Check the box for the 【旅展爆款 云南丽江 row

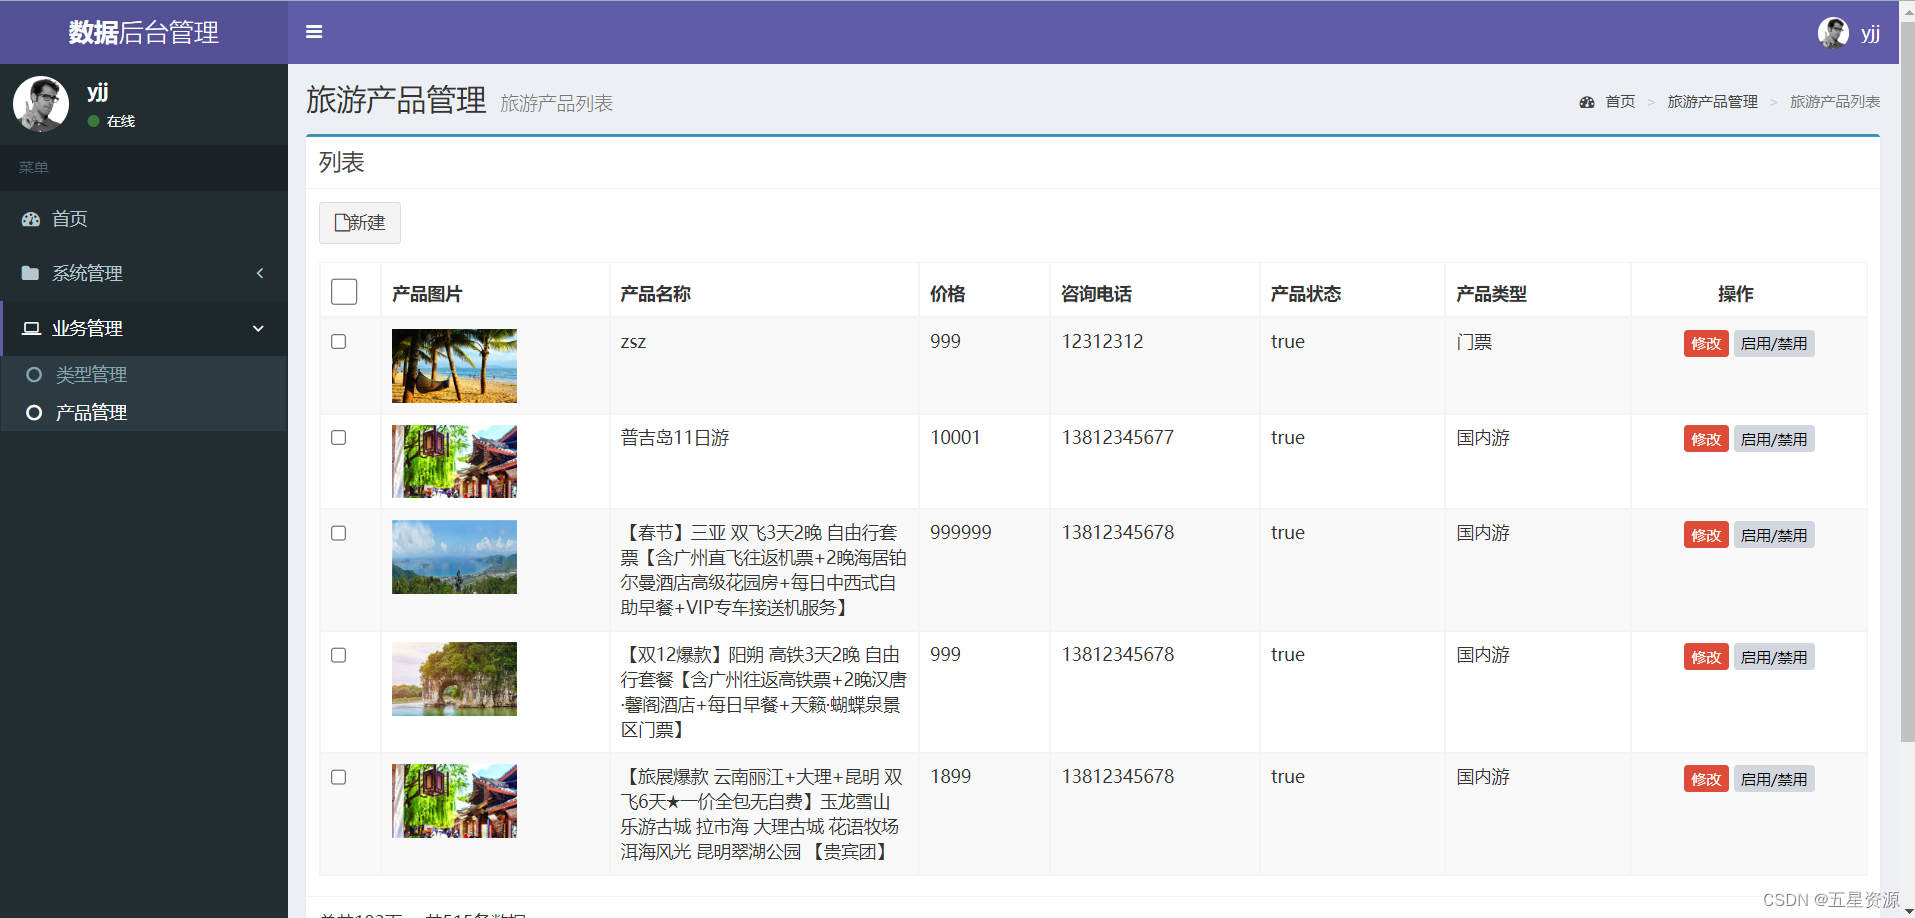pos(339,777)
